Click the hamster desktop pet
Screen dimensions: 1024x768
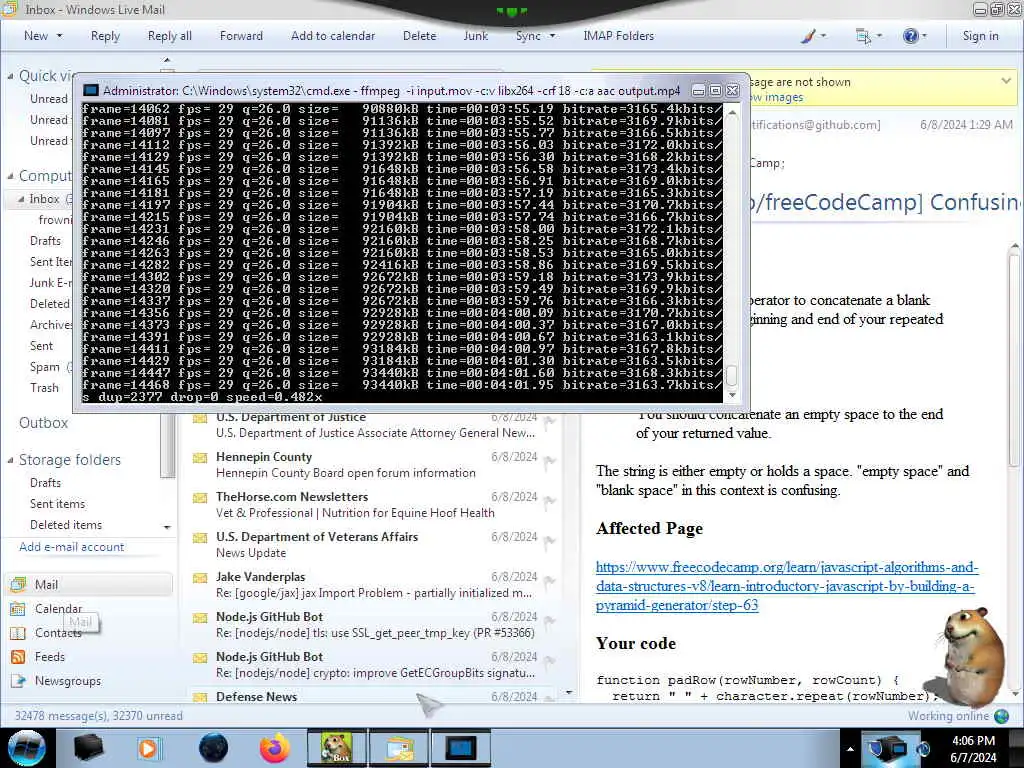point(970,656)
